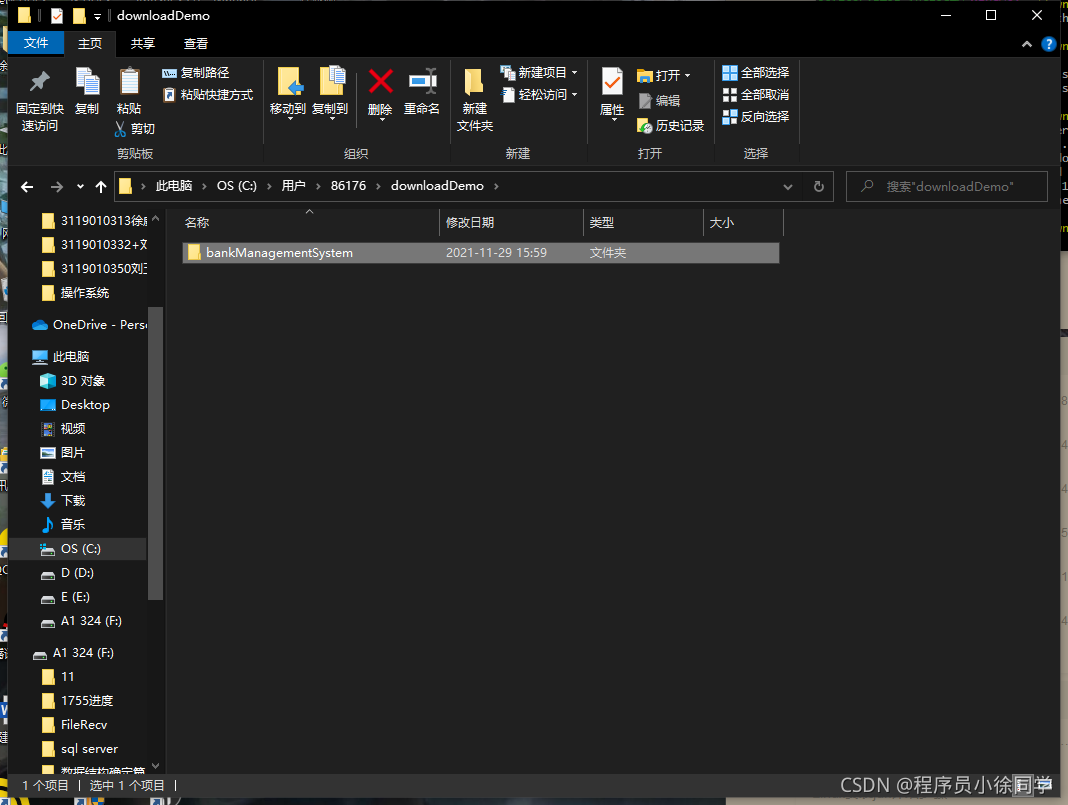This screenshot has height=805, width=1068.
Task: Click downloadDemo in address path
Action: click(x=437, y=186)
